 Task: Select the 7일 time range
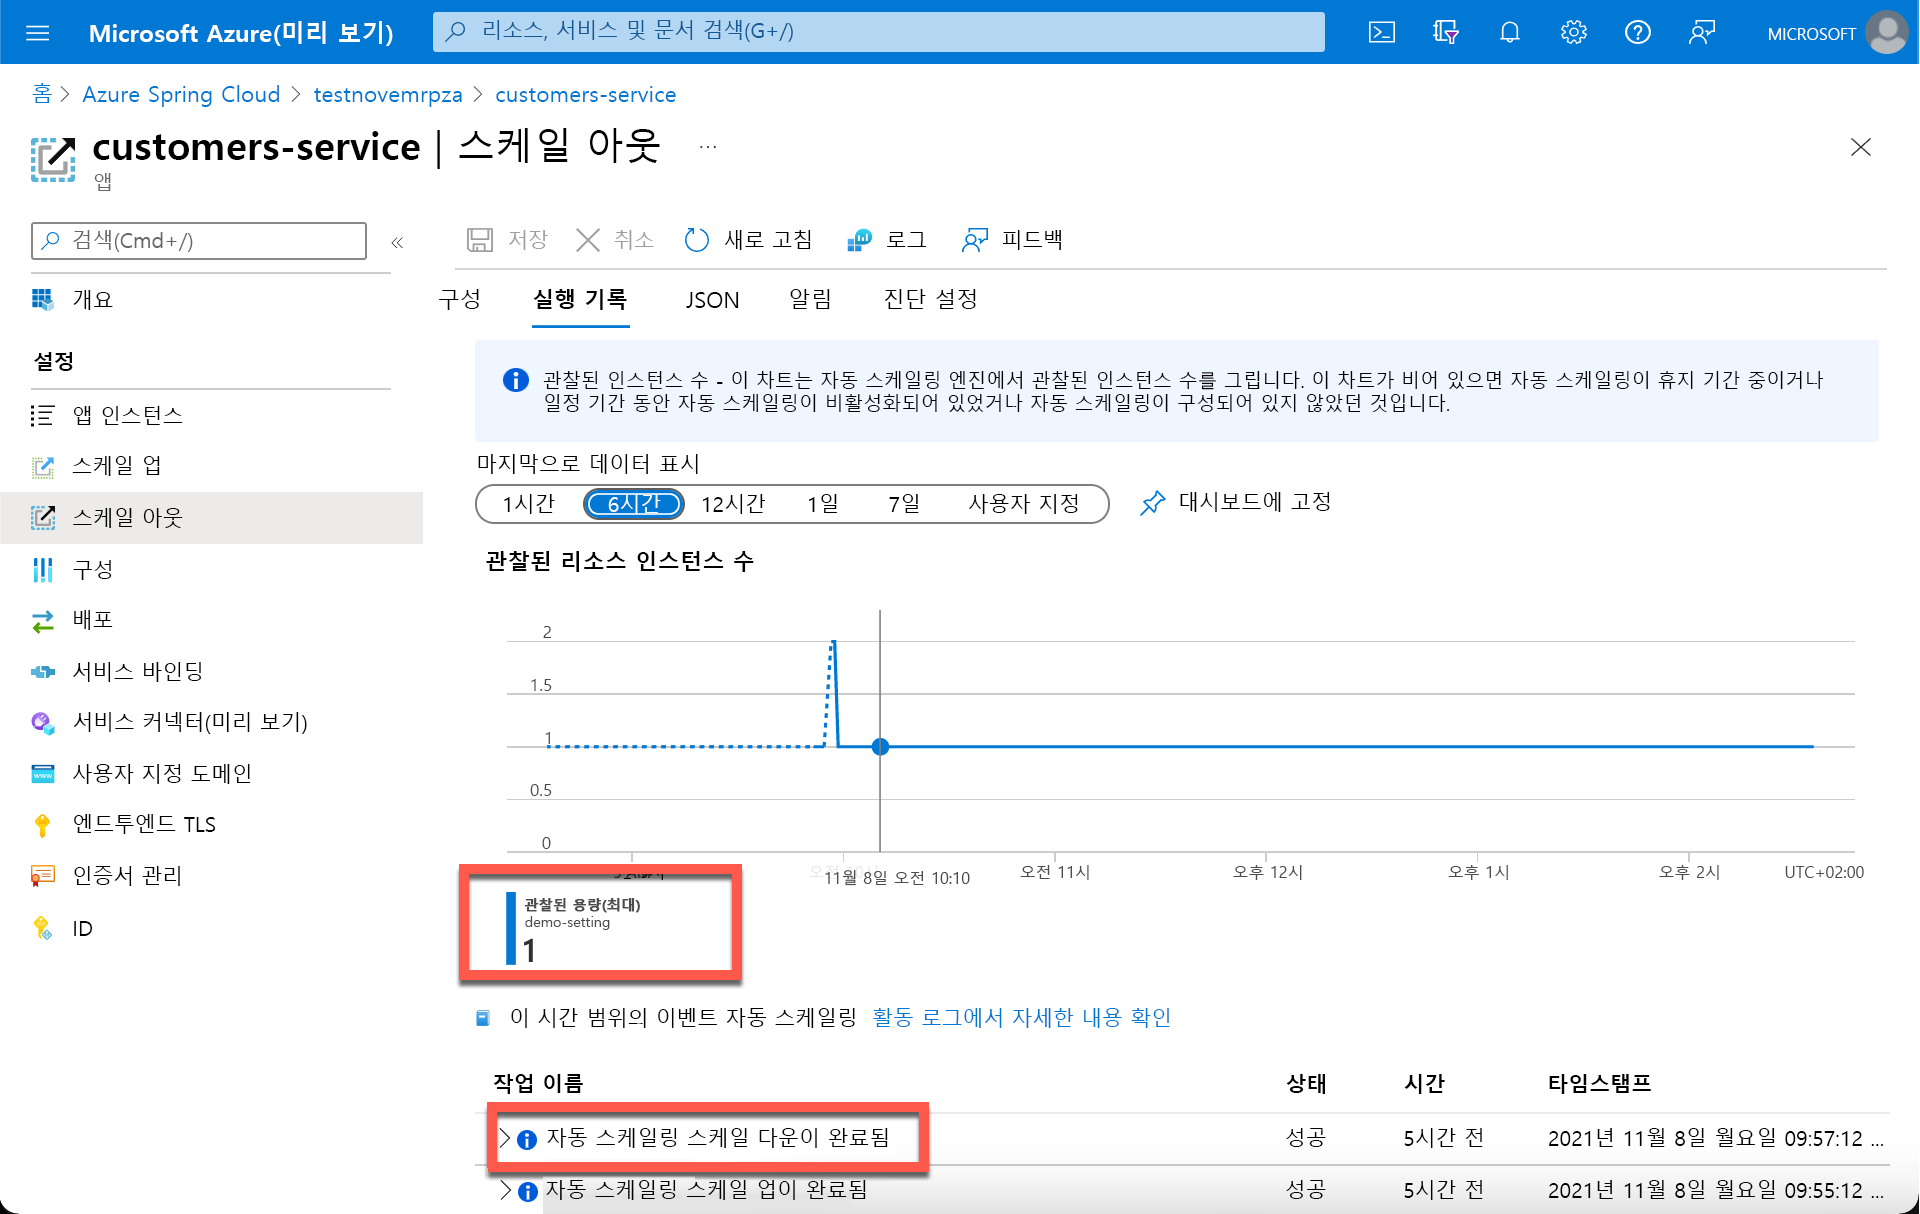pos(903,503)
